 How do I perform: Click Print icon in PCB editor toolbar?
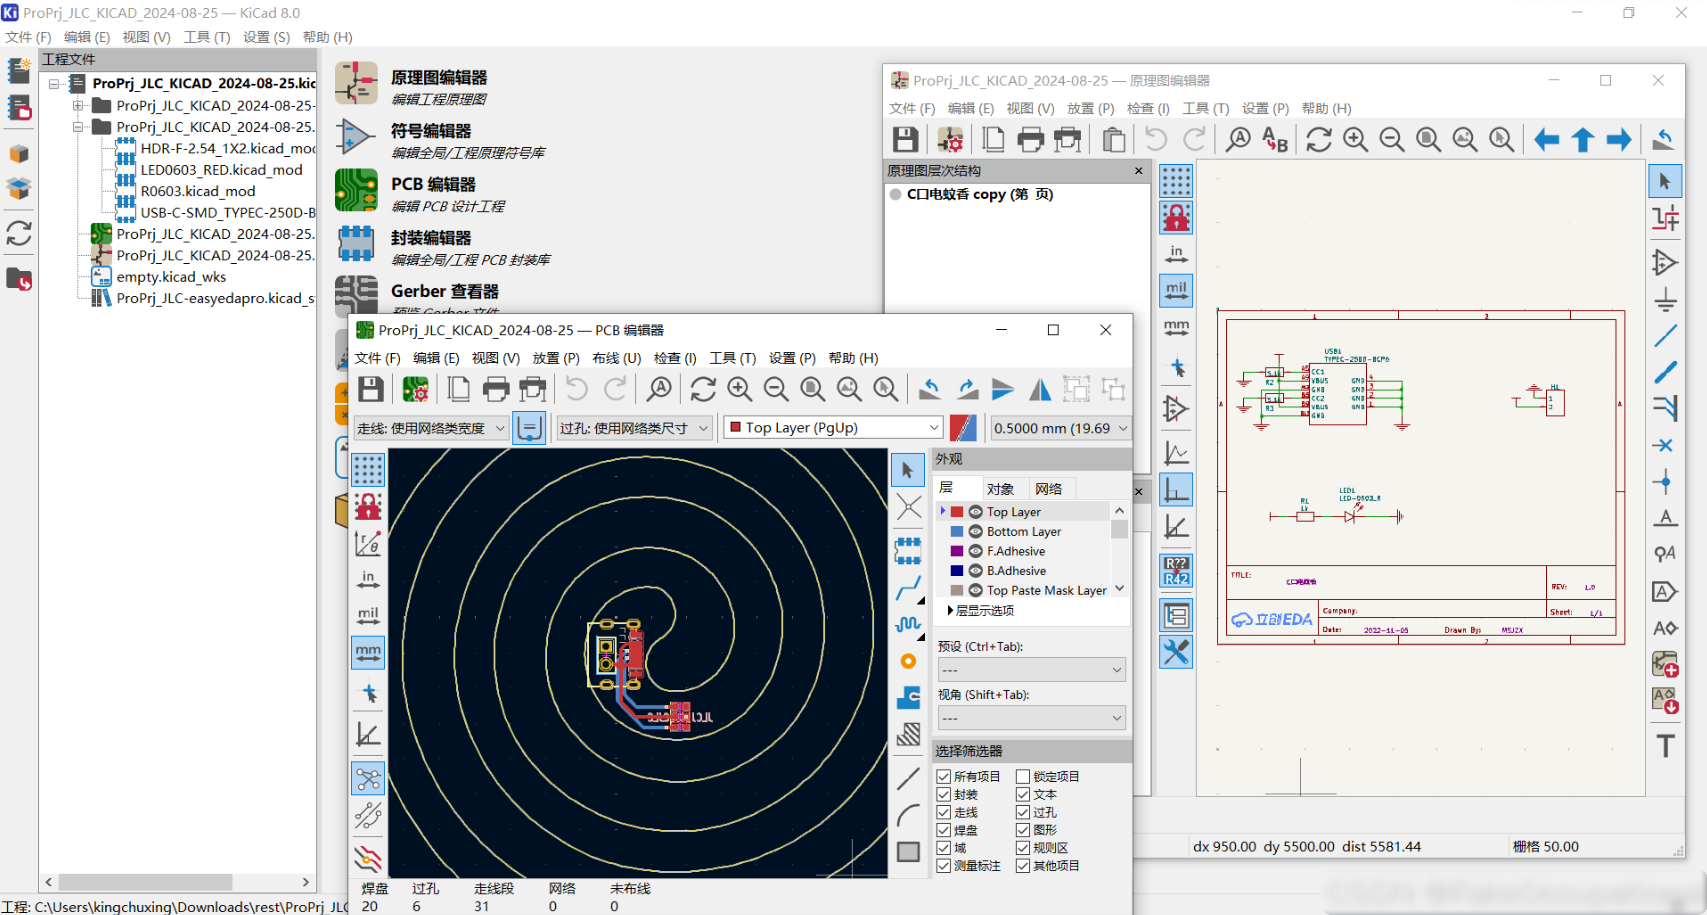[x=496, y=389]
